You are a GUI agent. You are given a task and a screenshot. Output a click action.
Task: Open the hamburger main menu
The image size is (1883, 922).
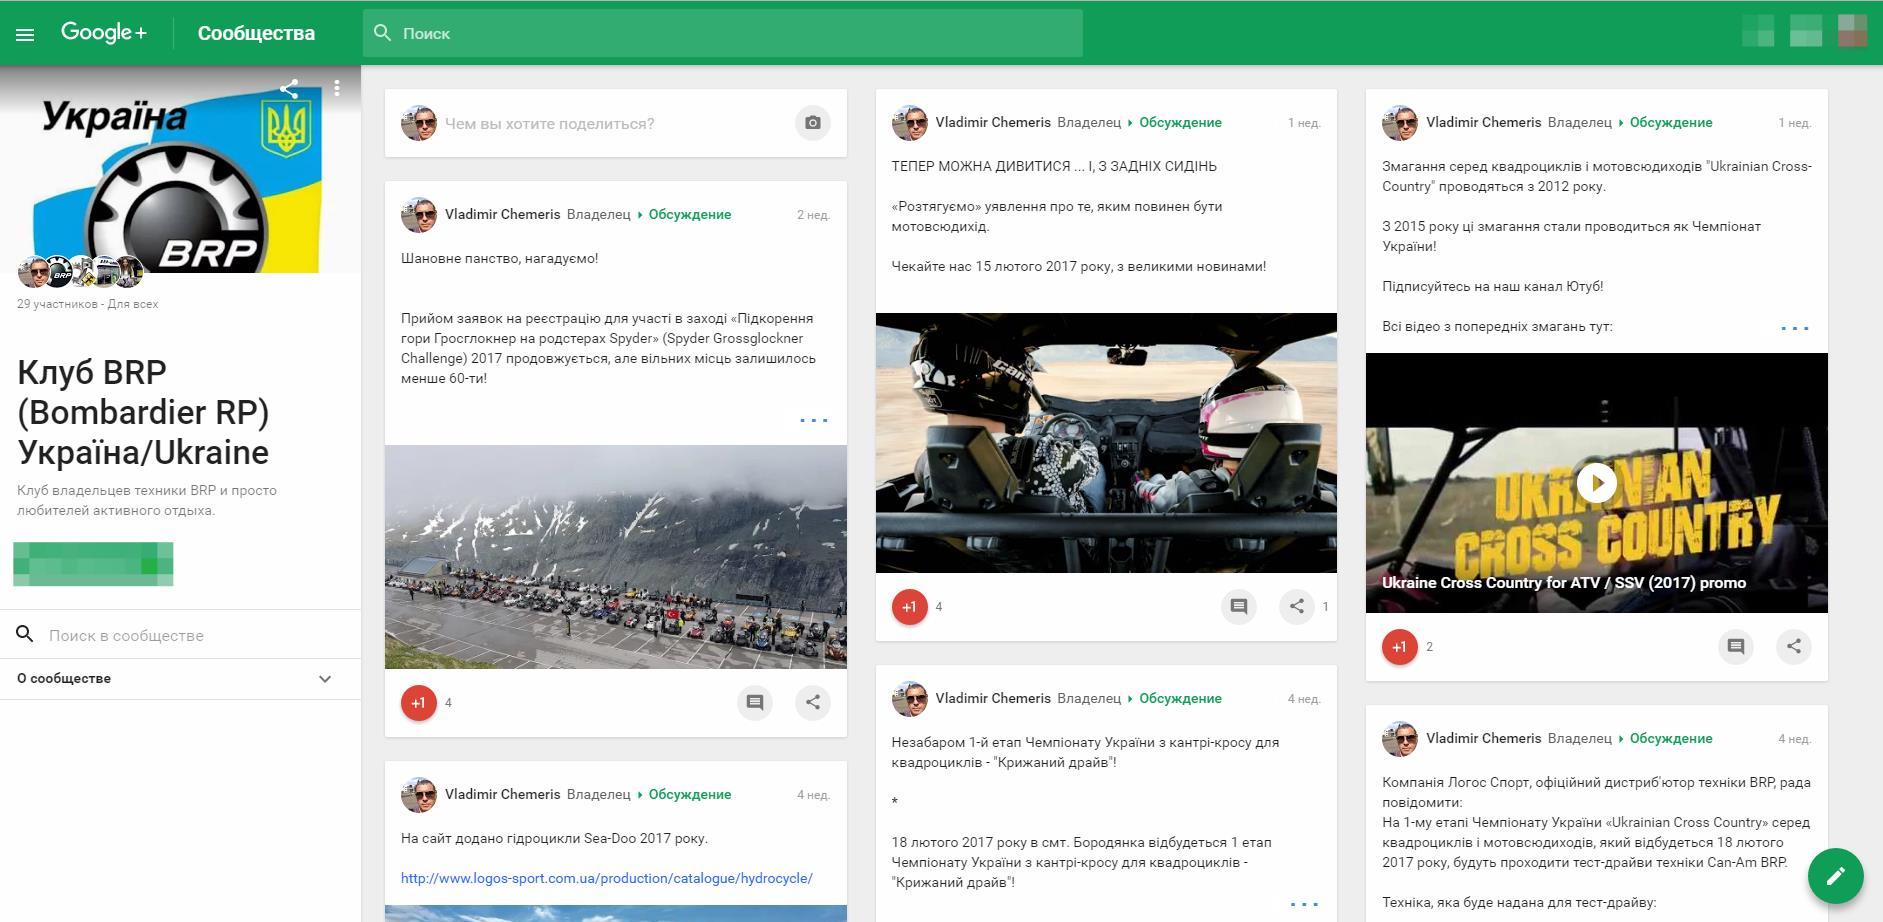point(25,34)
